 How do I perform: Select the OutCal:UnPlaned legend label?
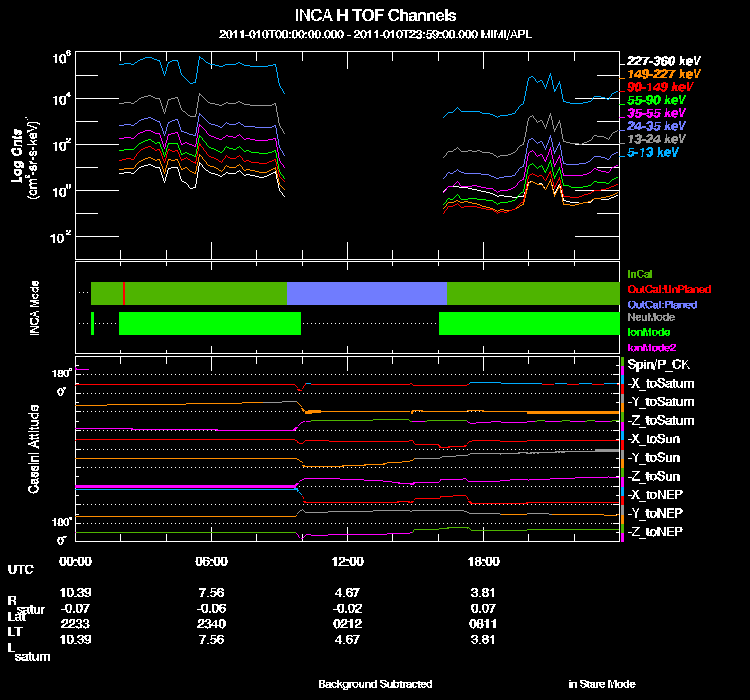669,289
